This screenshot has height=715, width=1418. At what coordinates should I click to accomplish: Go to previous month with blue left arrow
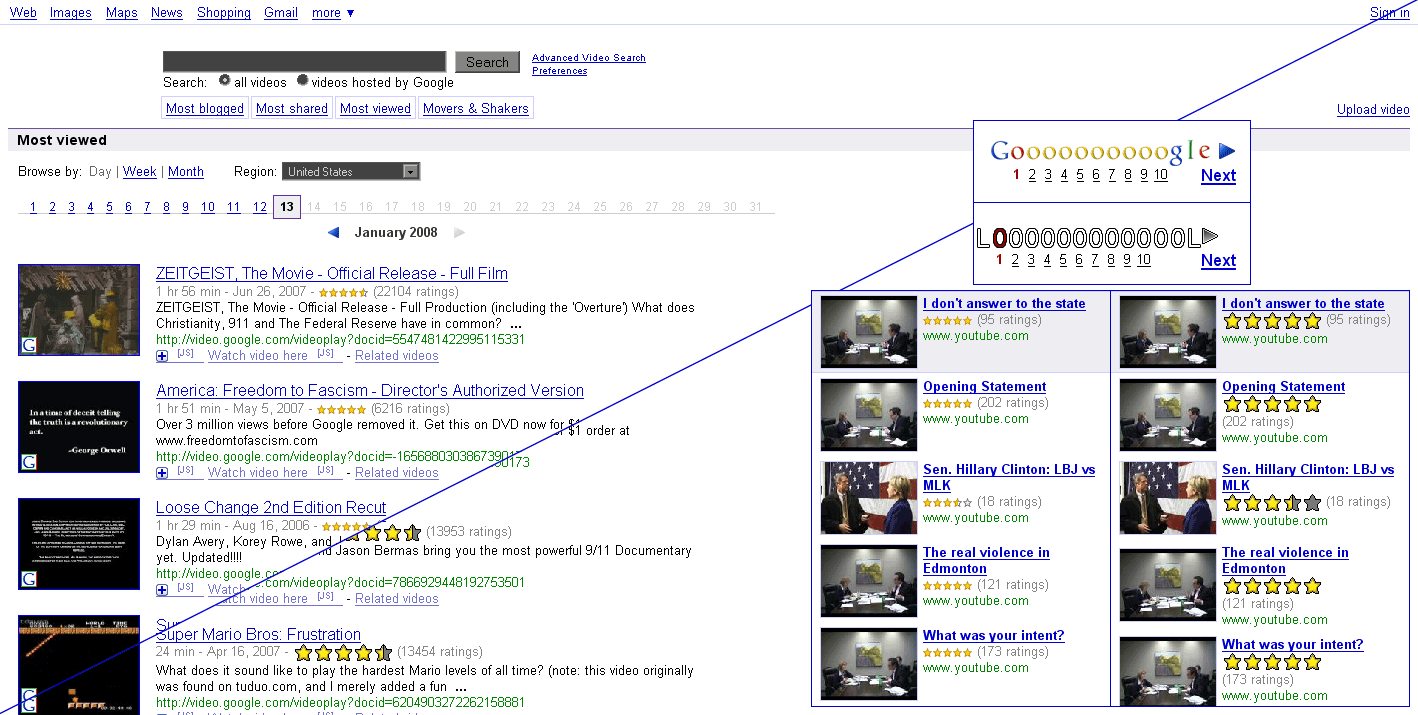(x=334, y=233)
